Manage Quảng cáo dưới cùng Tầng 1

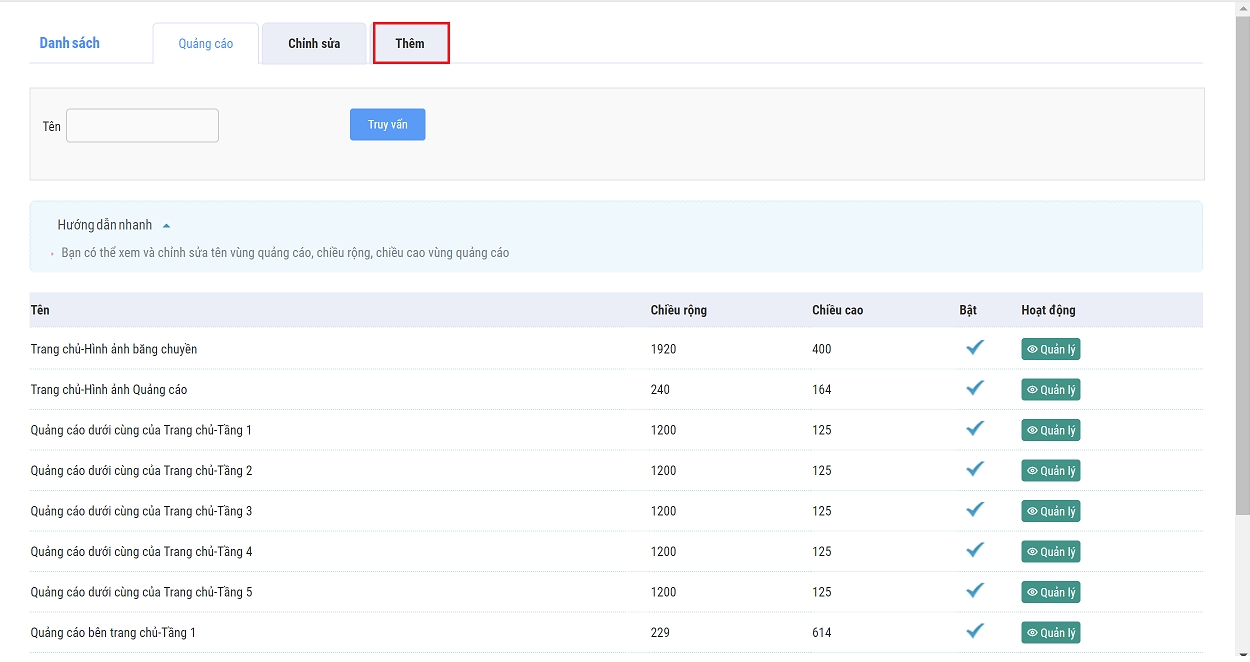1050,430
